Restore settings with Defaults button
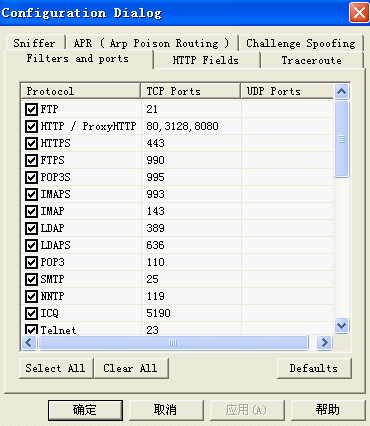 [314, 368]
